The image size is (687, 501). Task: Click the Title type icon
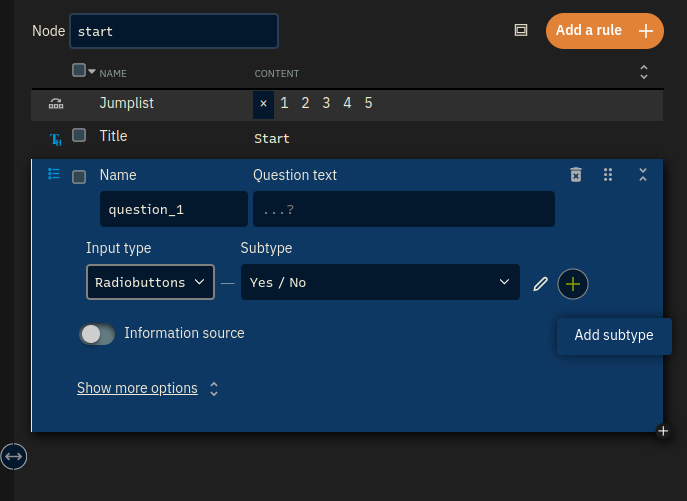[56, 139]
